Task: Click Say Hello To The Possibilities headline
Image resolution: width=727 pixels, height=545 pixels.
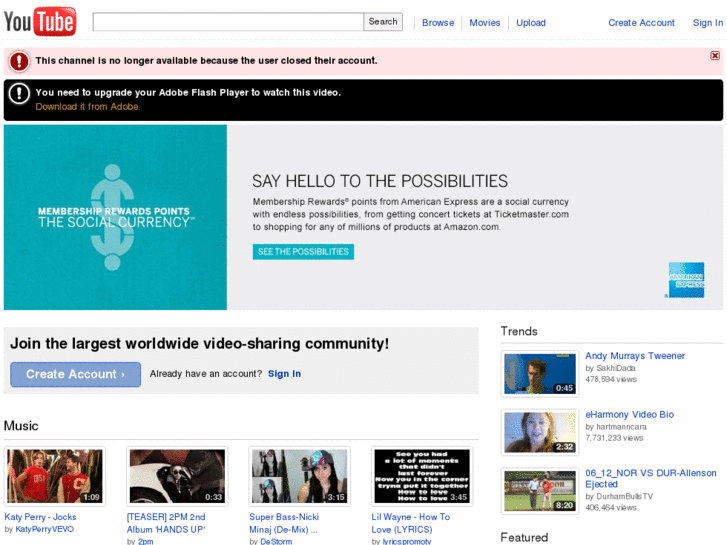Action: point(380,181)
